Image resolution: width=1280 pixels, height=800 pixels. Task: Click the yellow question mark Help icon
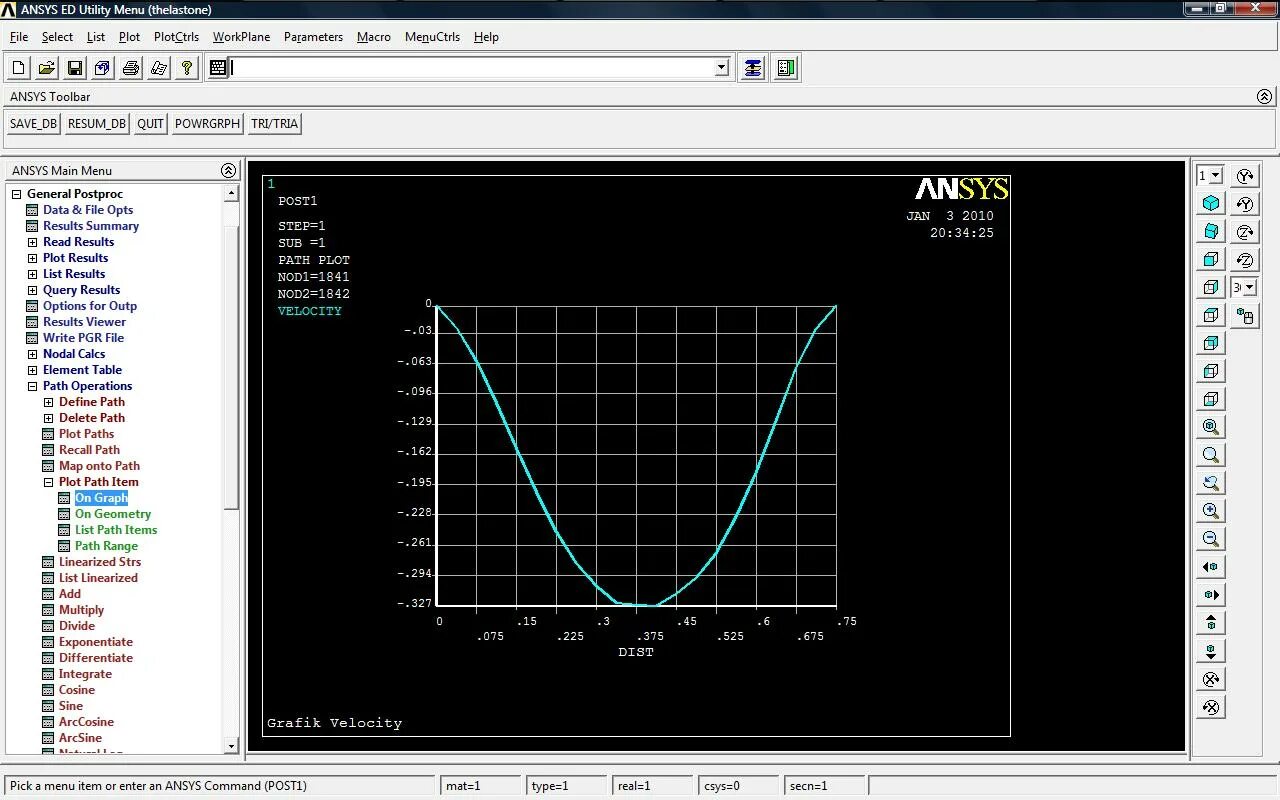point(187,68)
